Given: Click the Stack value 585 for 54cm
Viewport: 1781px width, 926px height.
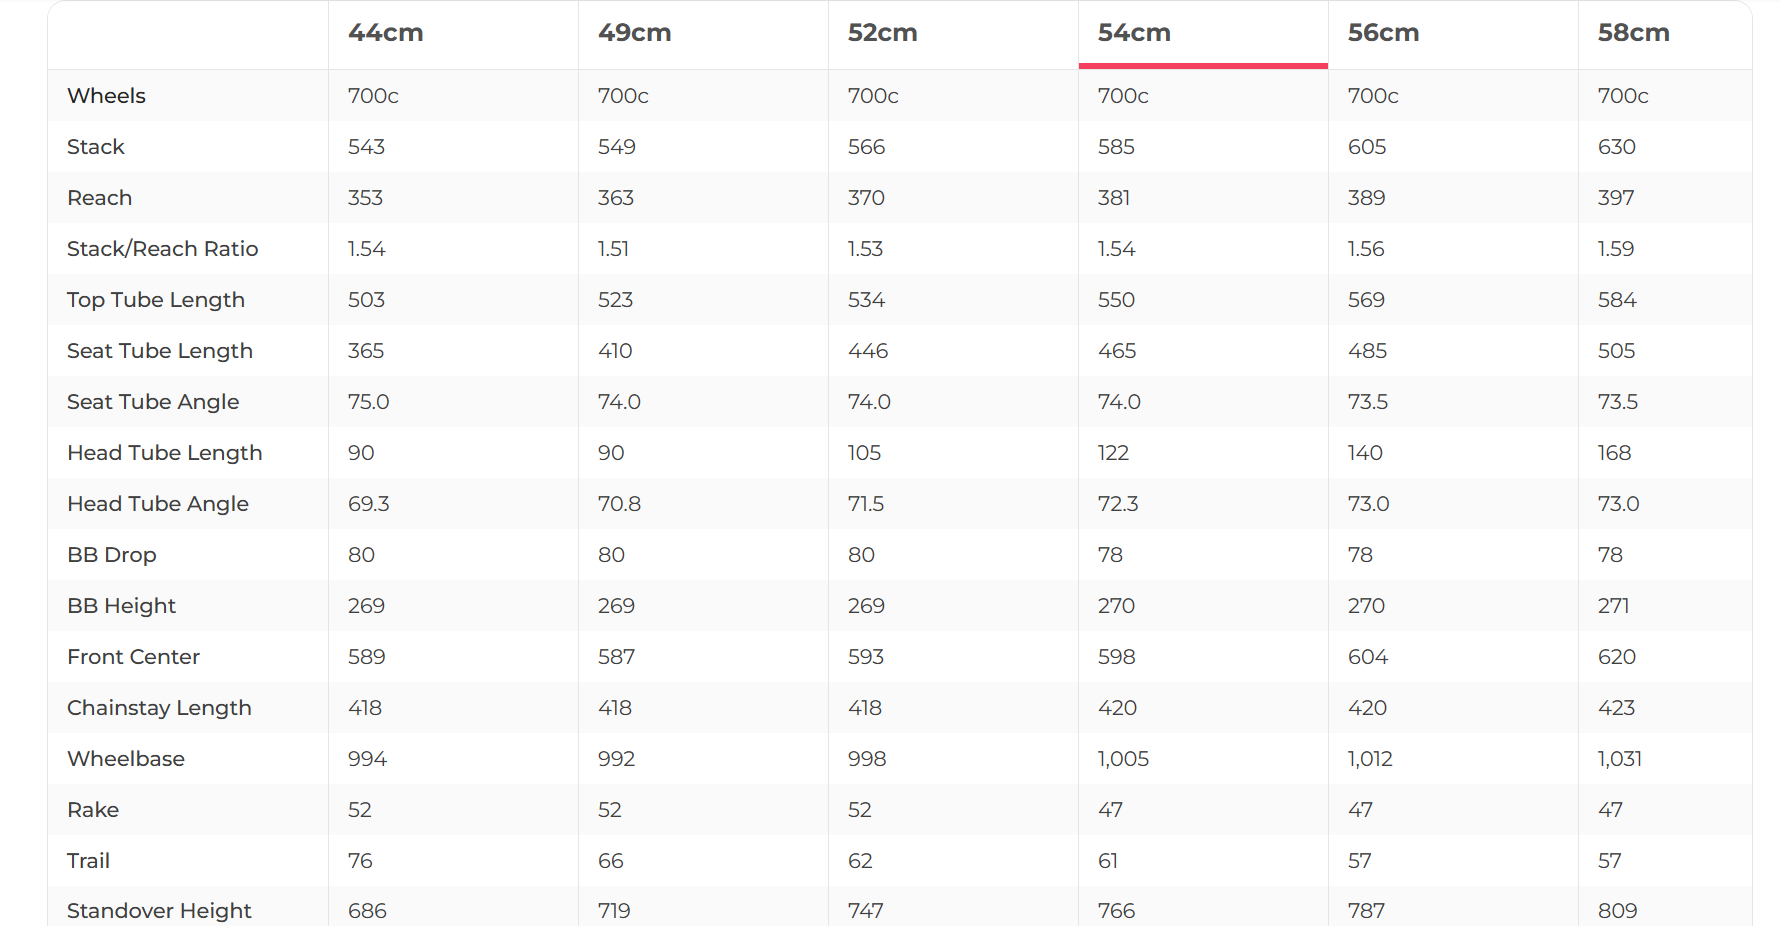Looking at the screenshot, I should tap(1116, 147).
